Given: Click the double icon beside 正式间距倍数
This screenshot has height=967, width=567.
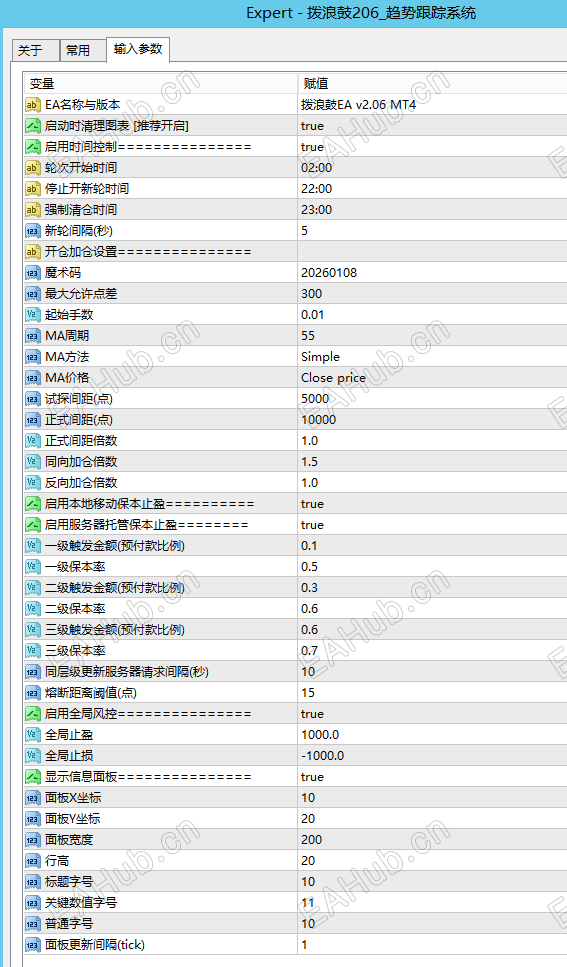Looking at the screenshot, I should coord(33,441).
